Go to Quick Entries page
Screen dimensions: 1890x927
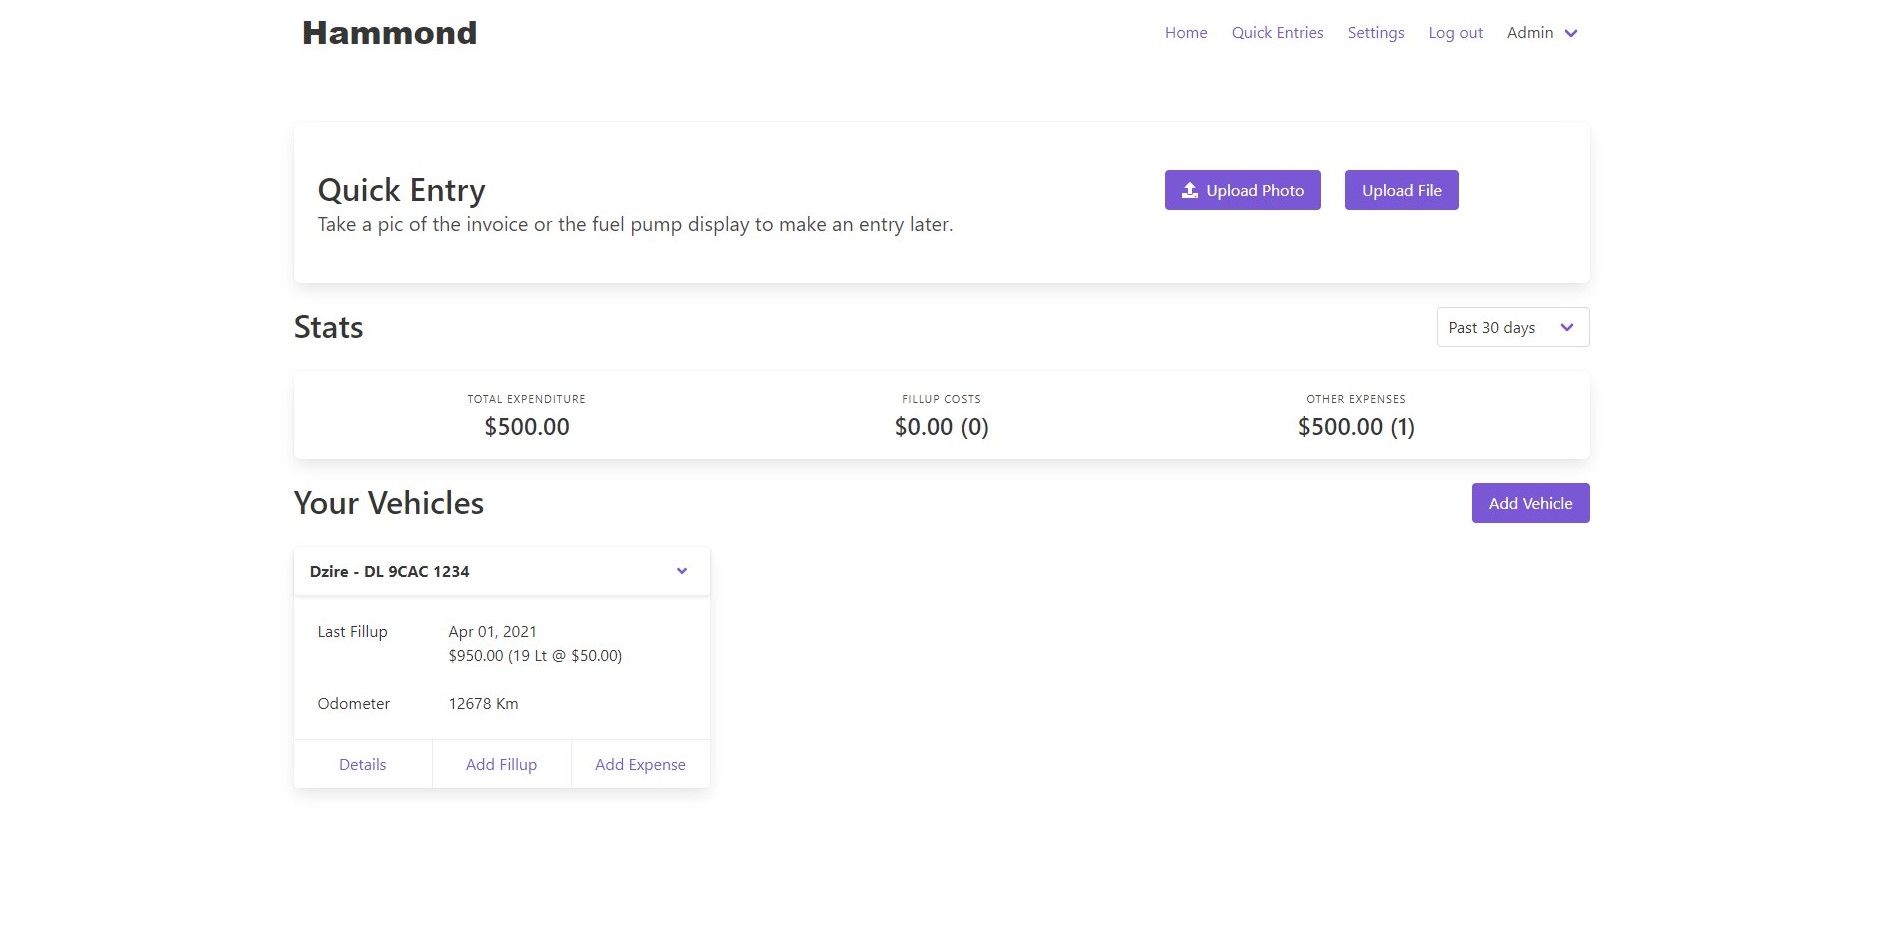click(1276, 33)
